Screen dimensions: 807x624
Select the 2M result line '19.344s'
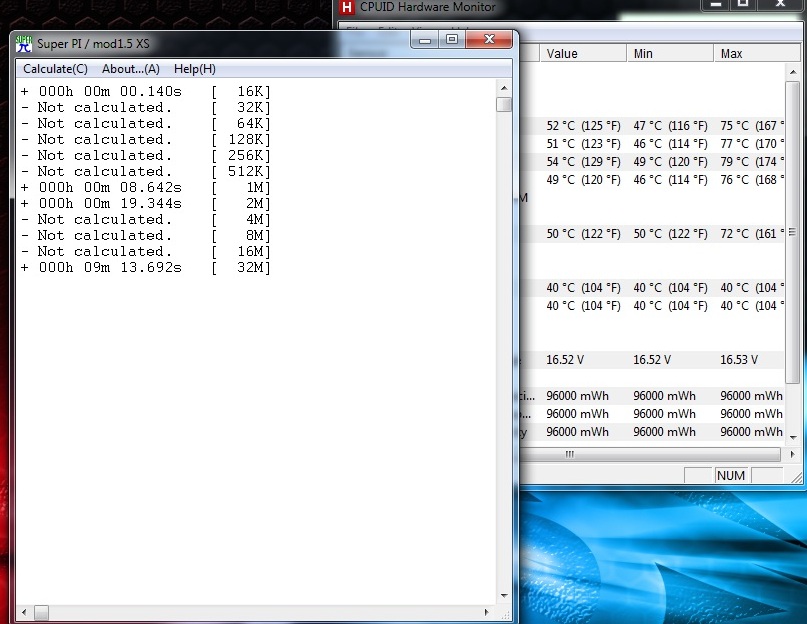click(145, 203)
